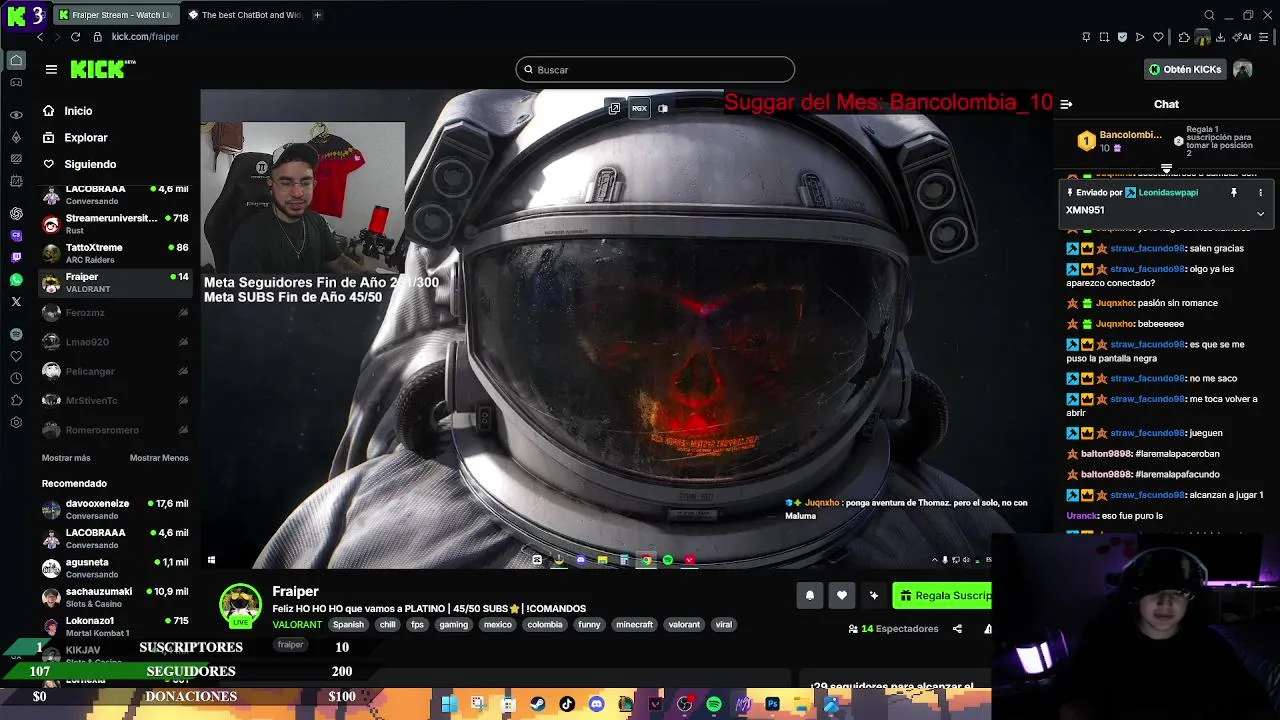Open Bancolombia top gifter entry
Image resolution: width=1280 pixels, height=720 pixels.
pos(1119,141)
